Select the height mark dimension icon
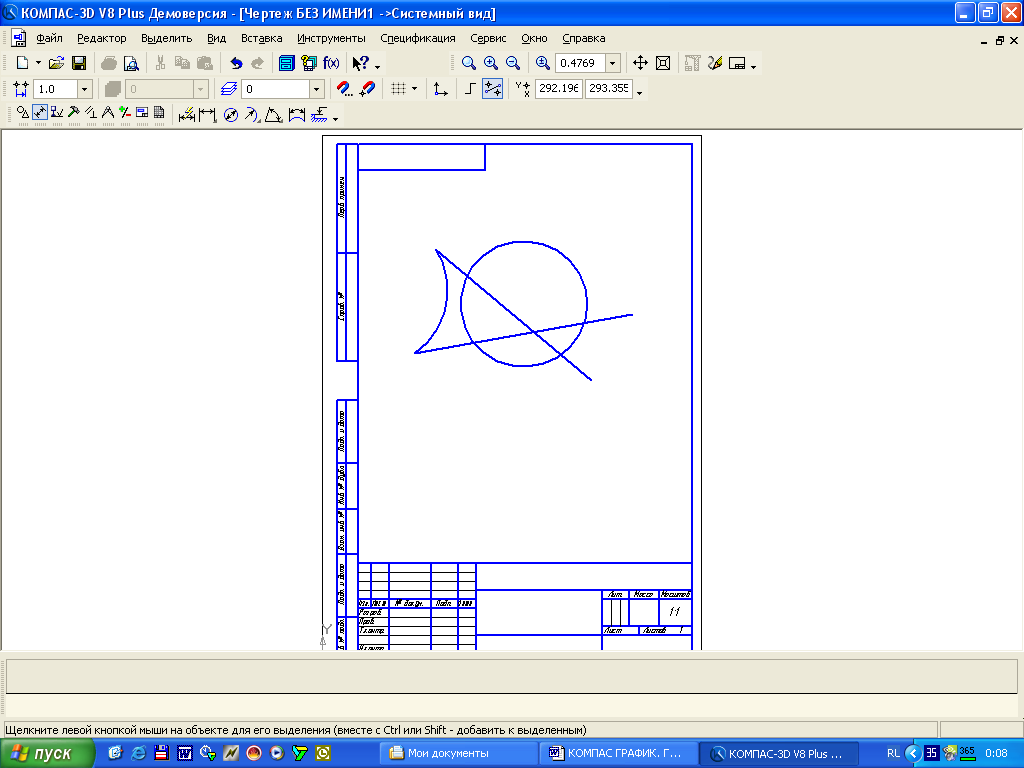 (x=319, y=115)
